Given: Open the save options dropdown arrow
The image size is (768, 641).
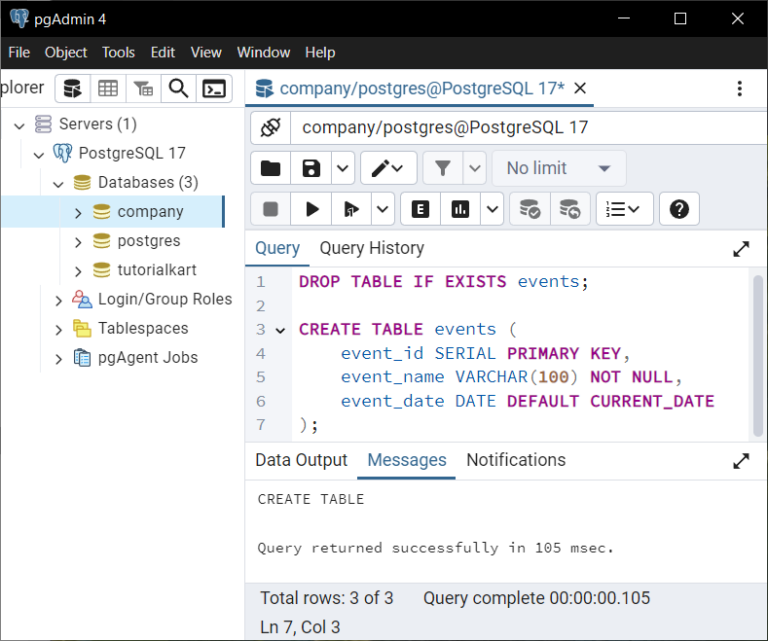Looking at the screenshot, I should pyautogui.click(x=342, y=168).
